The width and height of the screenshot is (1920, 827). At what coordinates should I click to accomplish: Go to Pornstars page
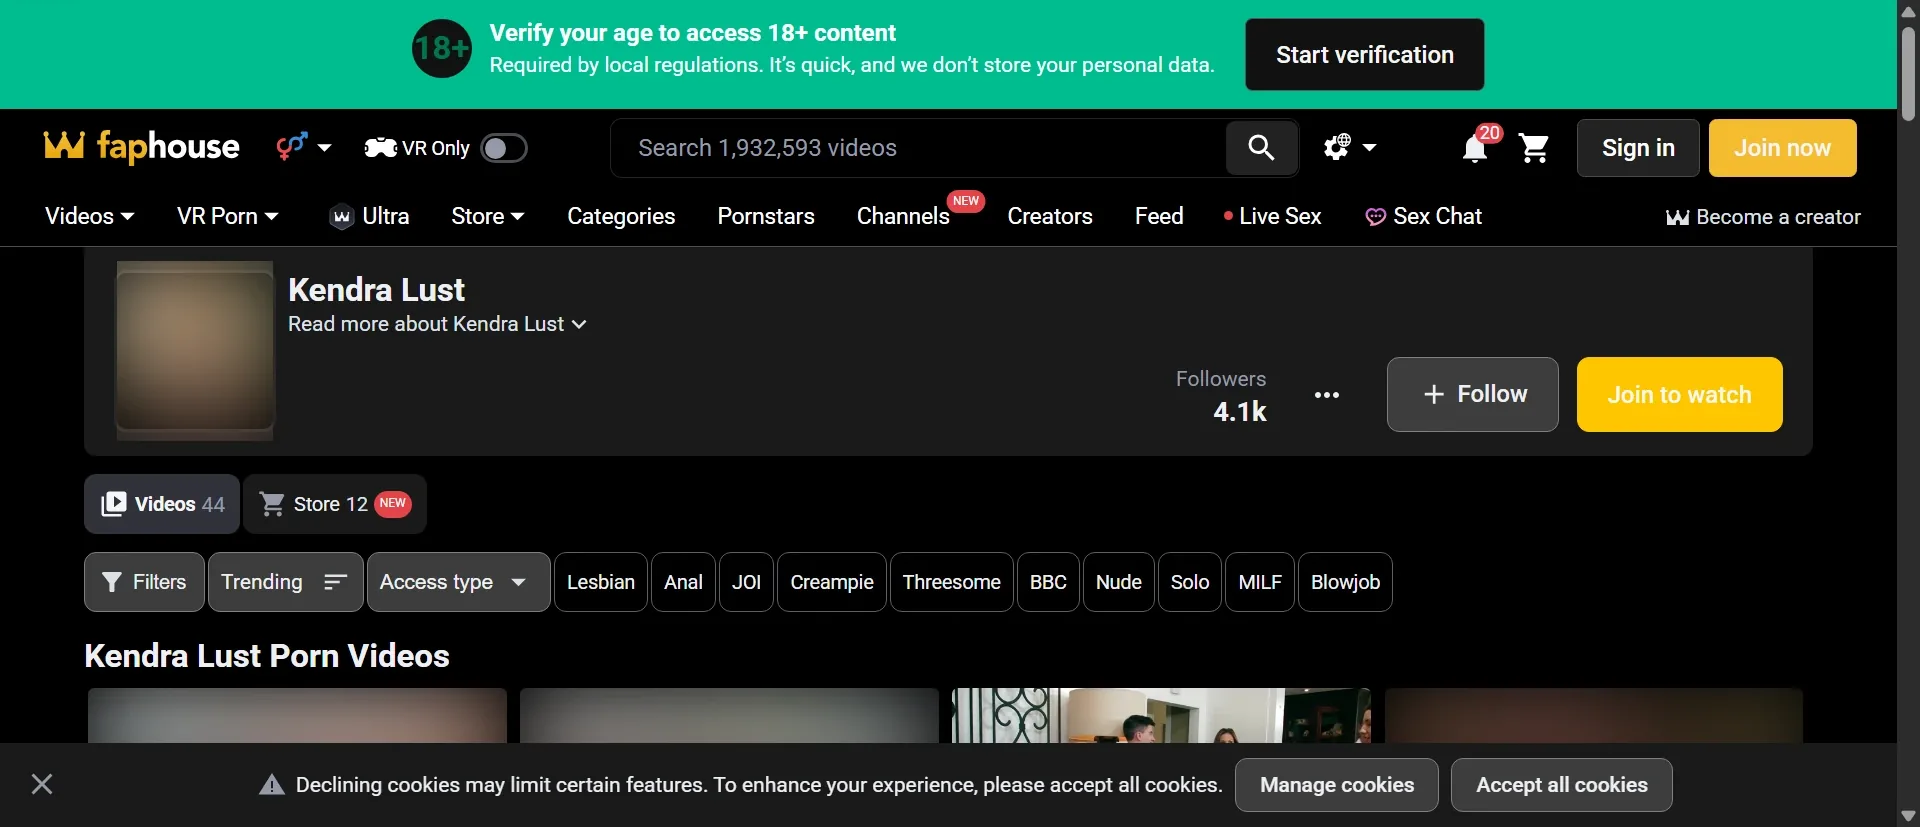tap(766, 216)
